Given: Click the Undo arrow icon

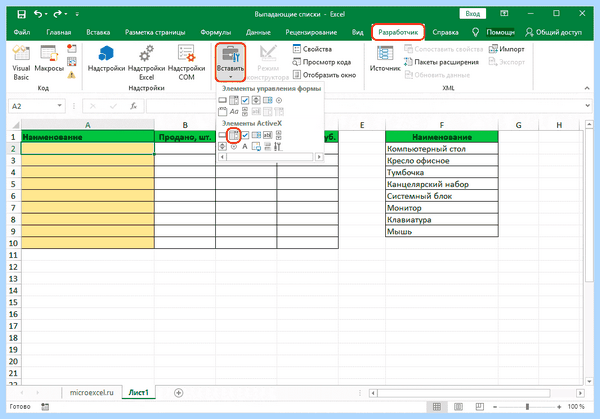Looking at the screenshot, I should [38, 14].
